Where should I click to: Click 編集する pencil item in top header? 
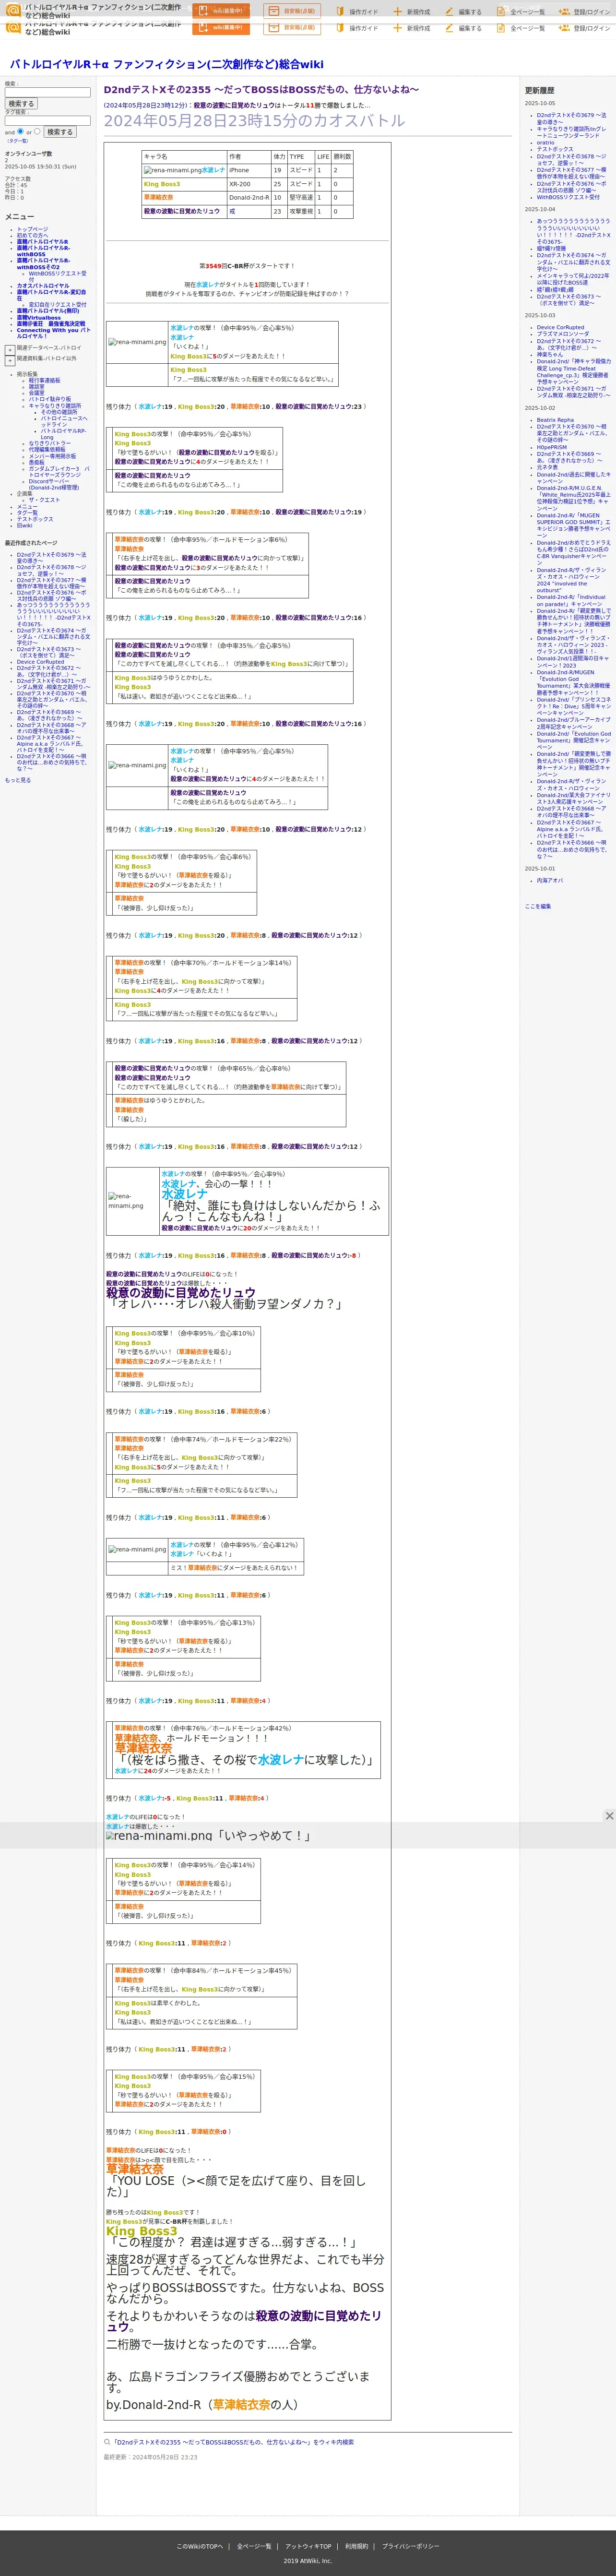[463, 12]
